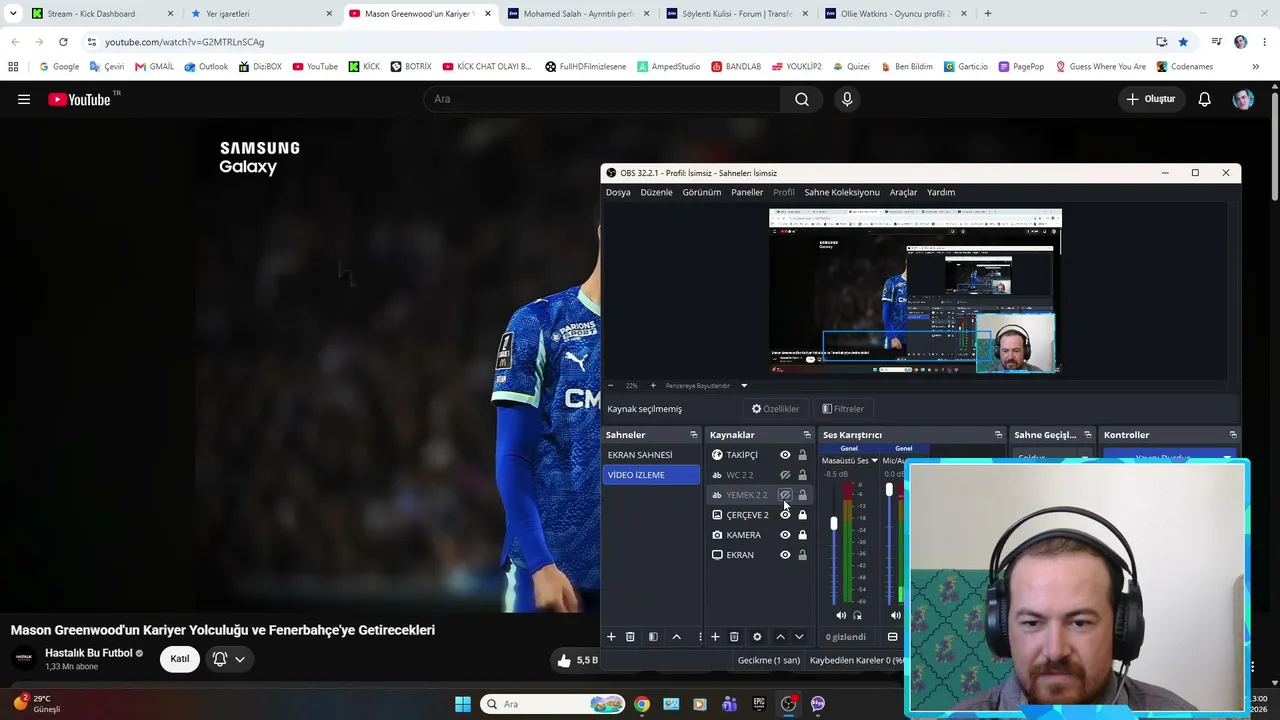Image resolution: width=1280 pixels, height=720 pixels.
Task: Toggle lock on EKRAN source
Action: click(802, 555)
